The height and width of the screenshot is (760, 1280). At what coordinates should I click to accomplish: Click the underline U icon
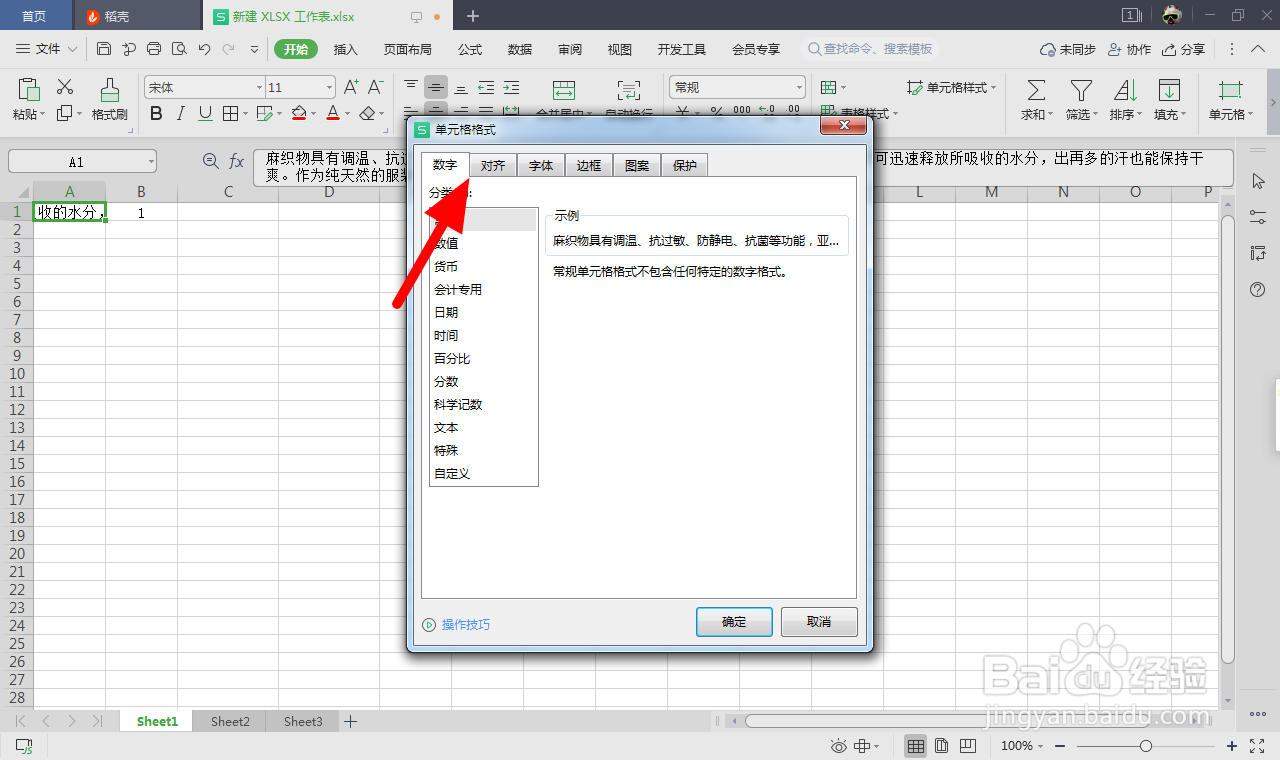[204, 113]
